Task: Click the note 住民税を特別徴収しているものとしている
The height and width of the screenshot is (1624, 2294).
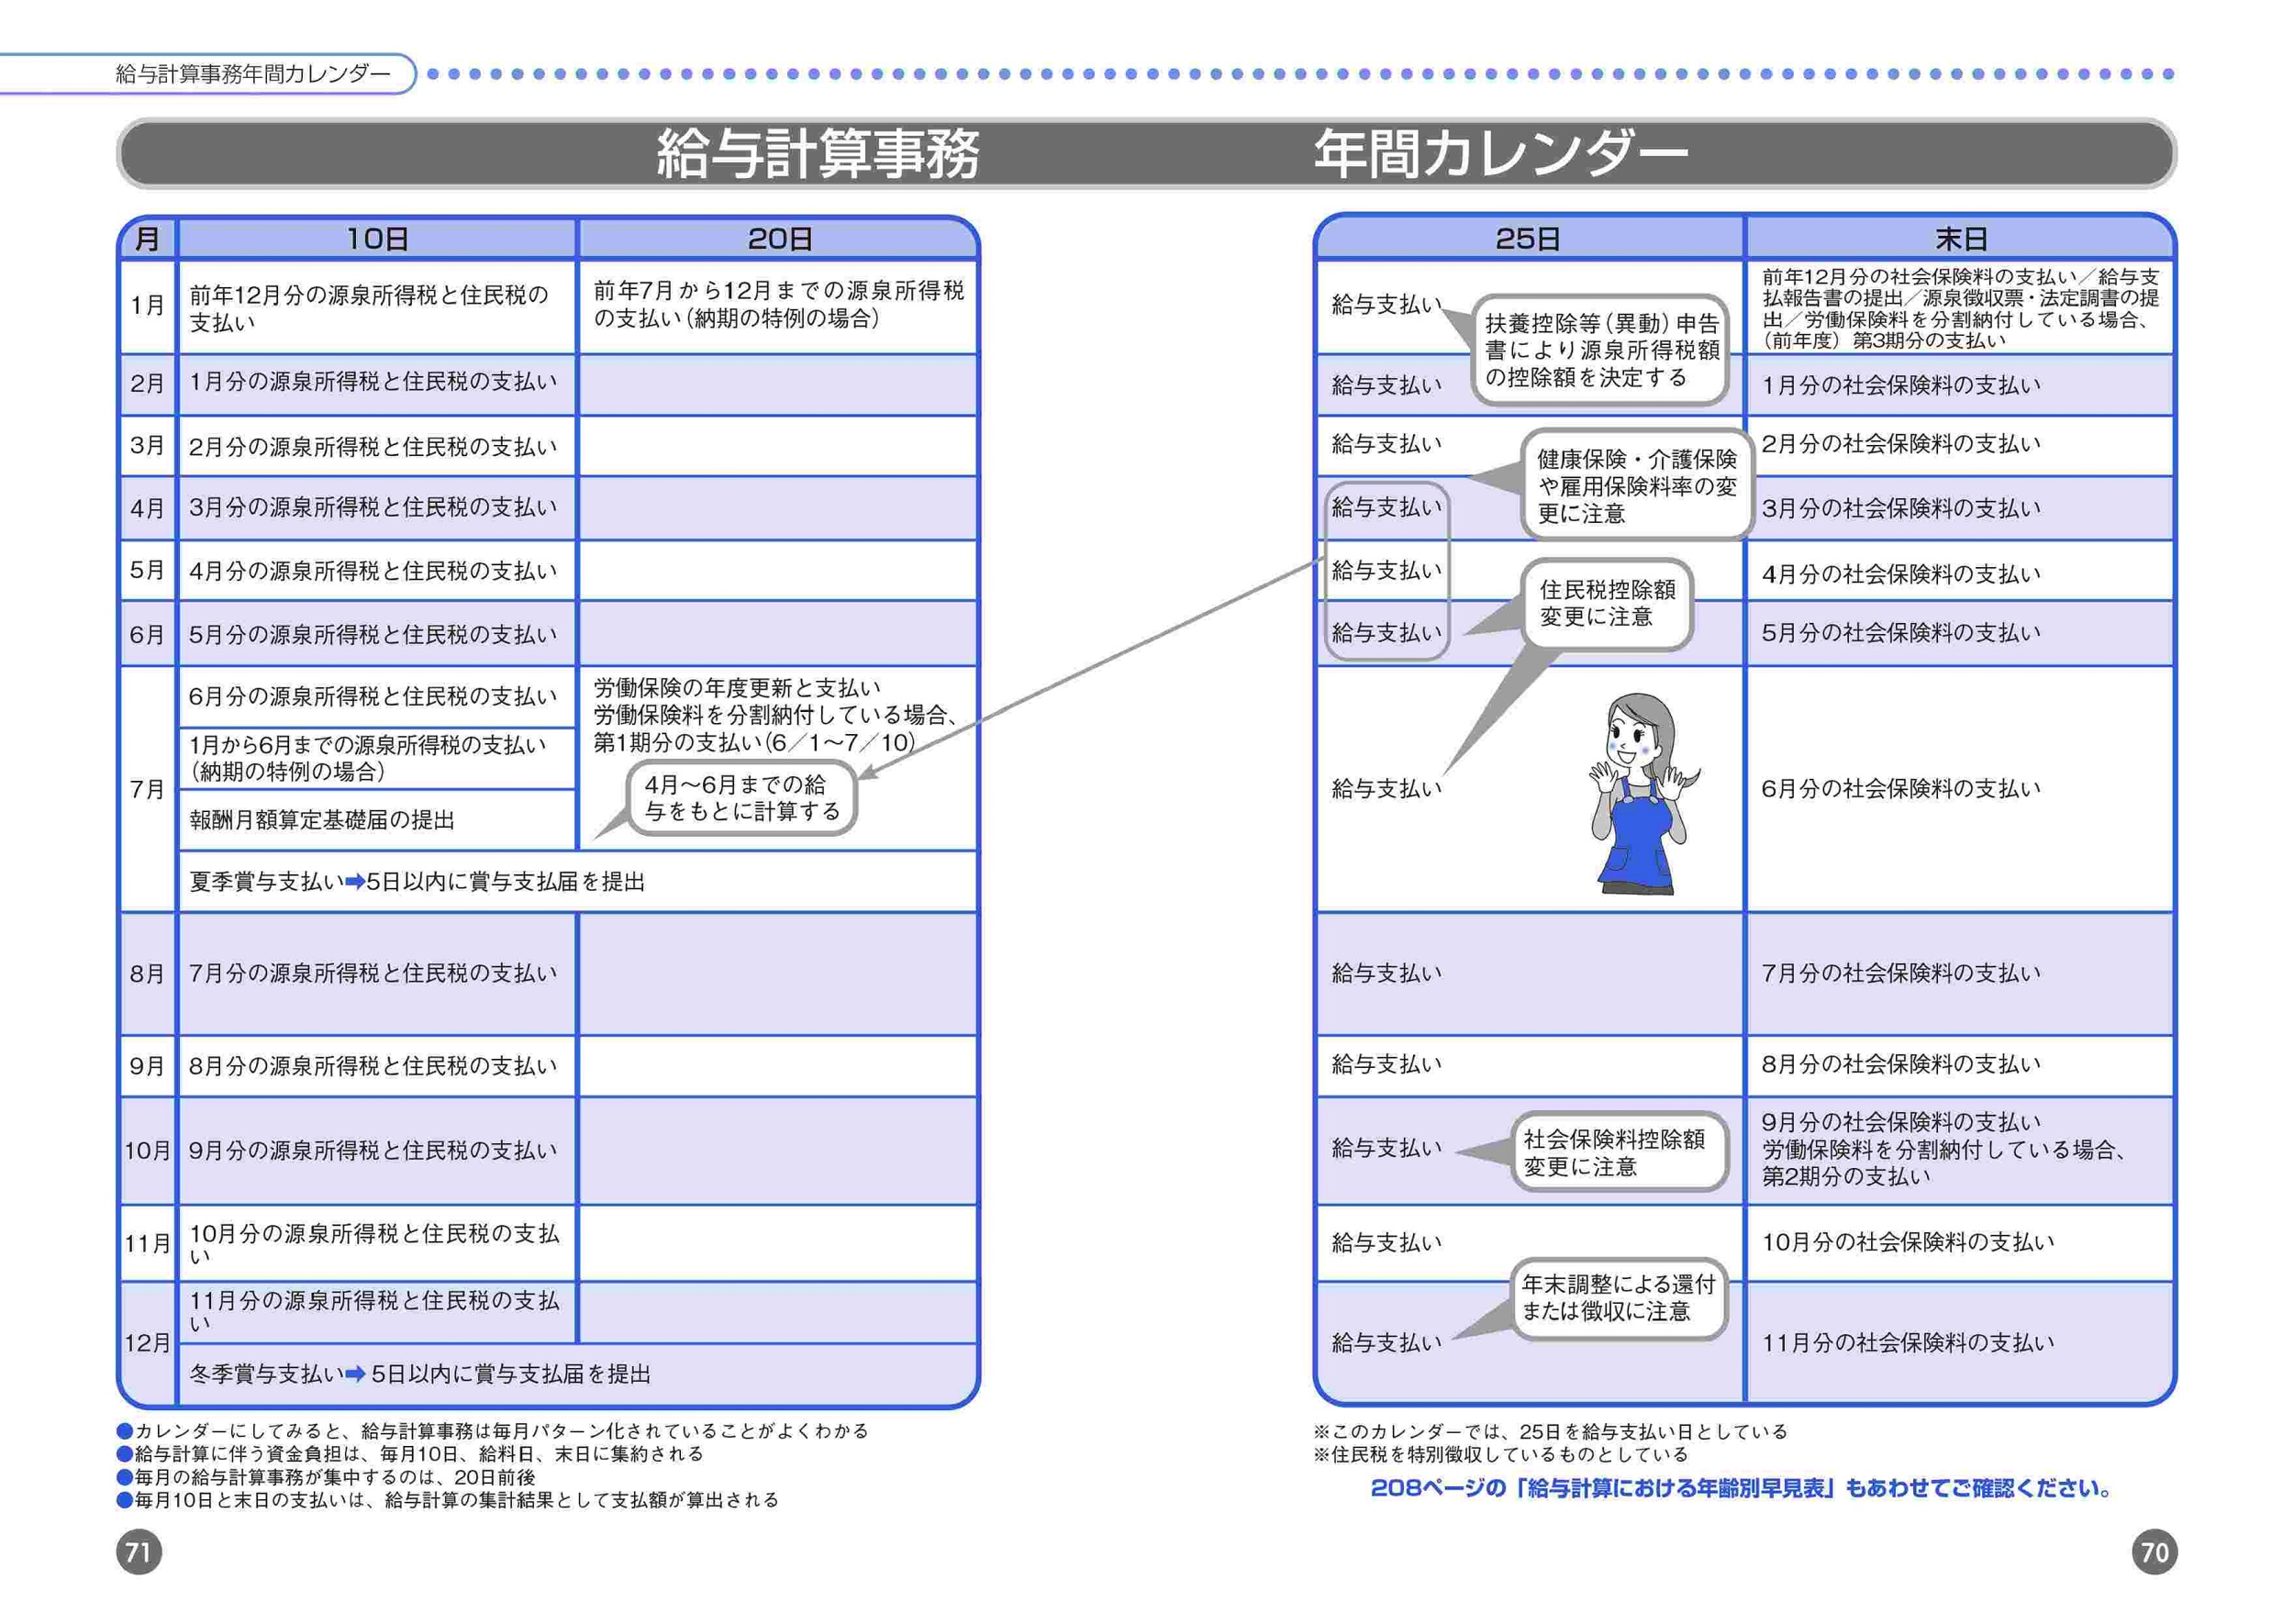Action: click(1500, 1454)
